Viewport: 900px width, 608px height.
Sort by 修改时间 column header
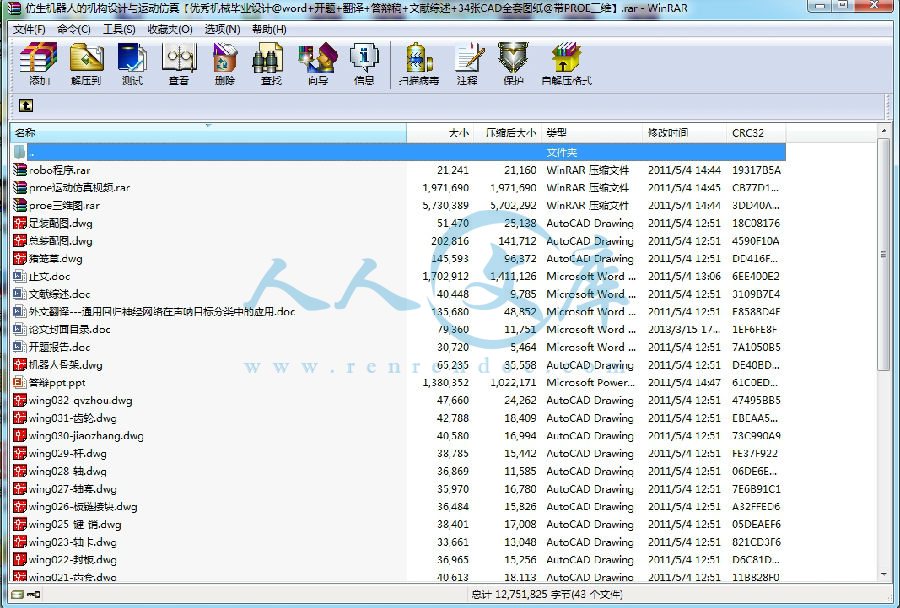(x=684, y=133)
